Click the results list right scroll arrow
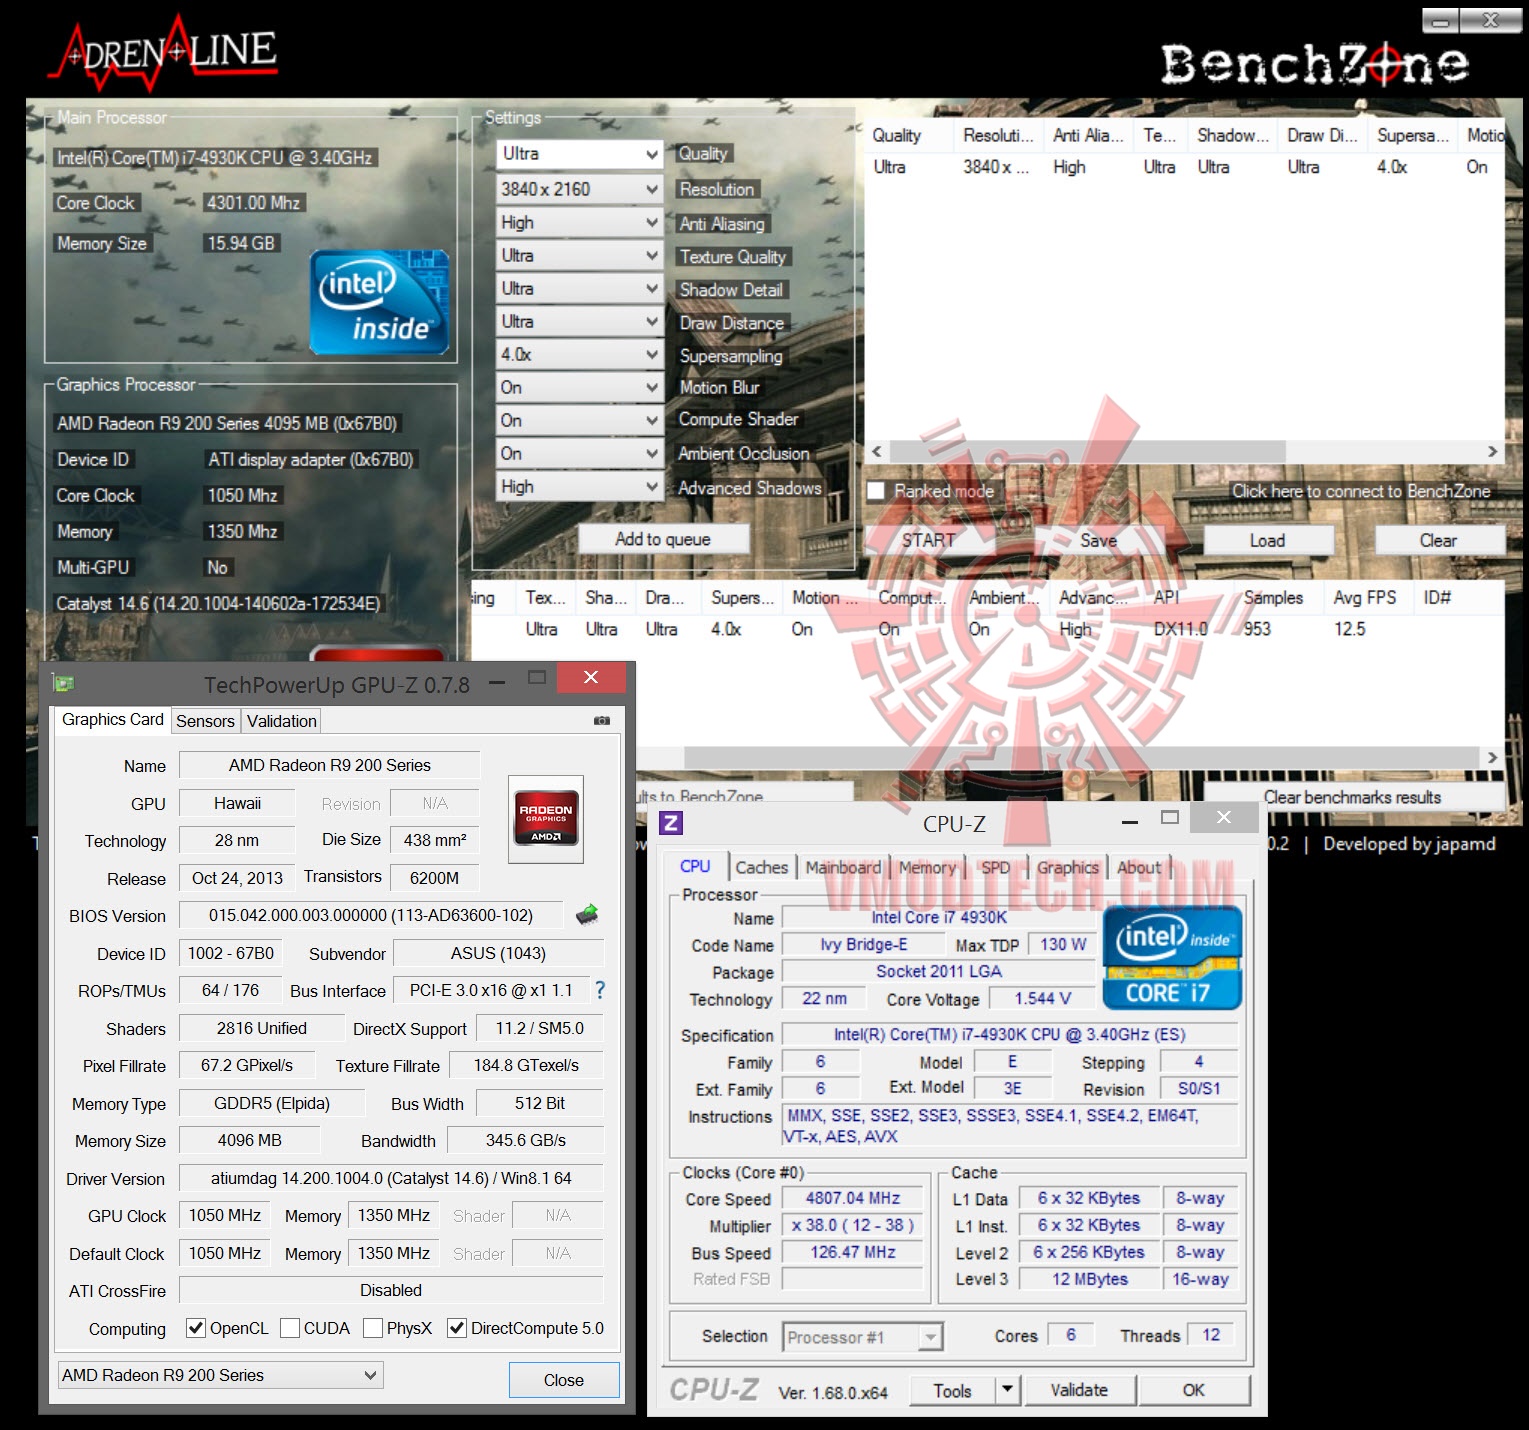Image resolution: width=1529 pixels, height=1430 pixels. click(x=1492, y=757)
